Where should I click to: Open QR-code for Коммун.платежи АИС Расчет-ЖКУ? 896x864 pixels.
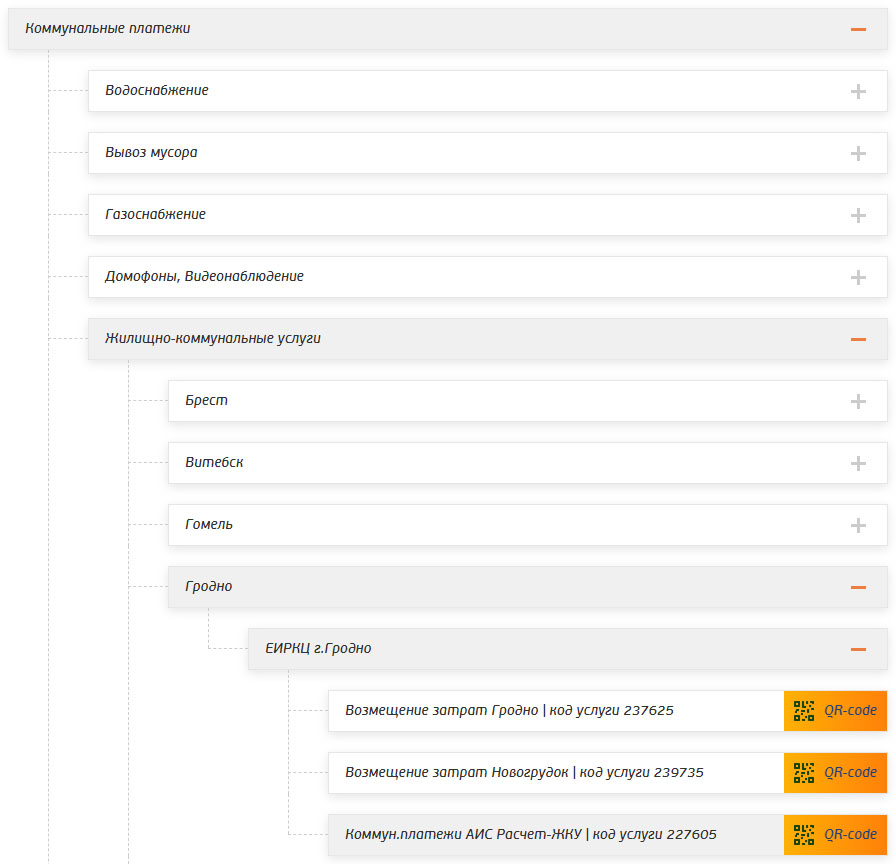pos(835,835)
